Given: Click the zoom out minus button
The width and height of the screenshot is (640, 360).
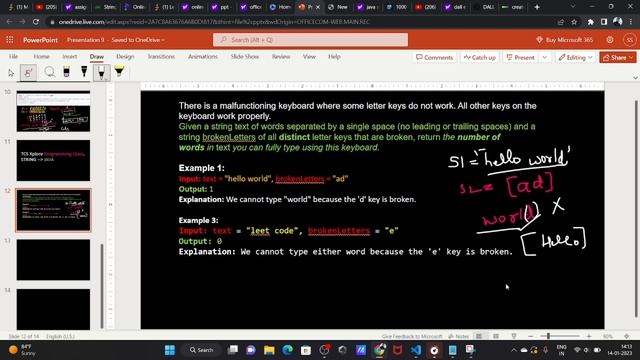Looking at the screenshot, I should point(531,336).
